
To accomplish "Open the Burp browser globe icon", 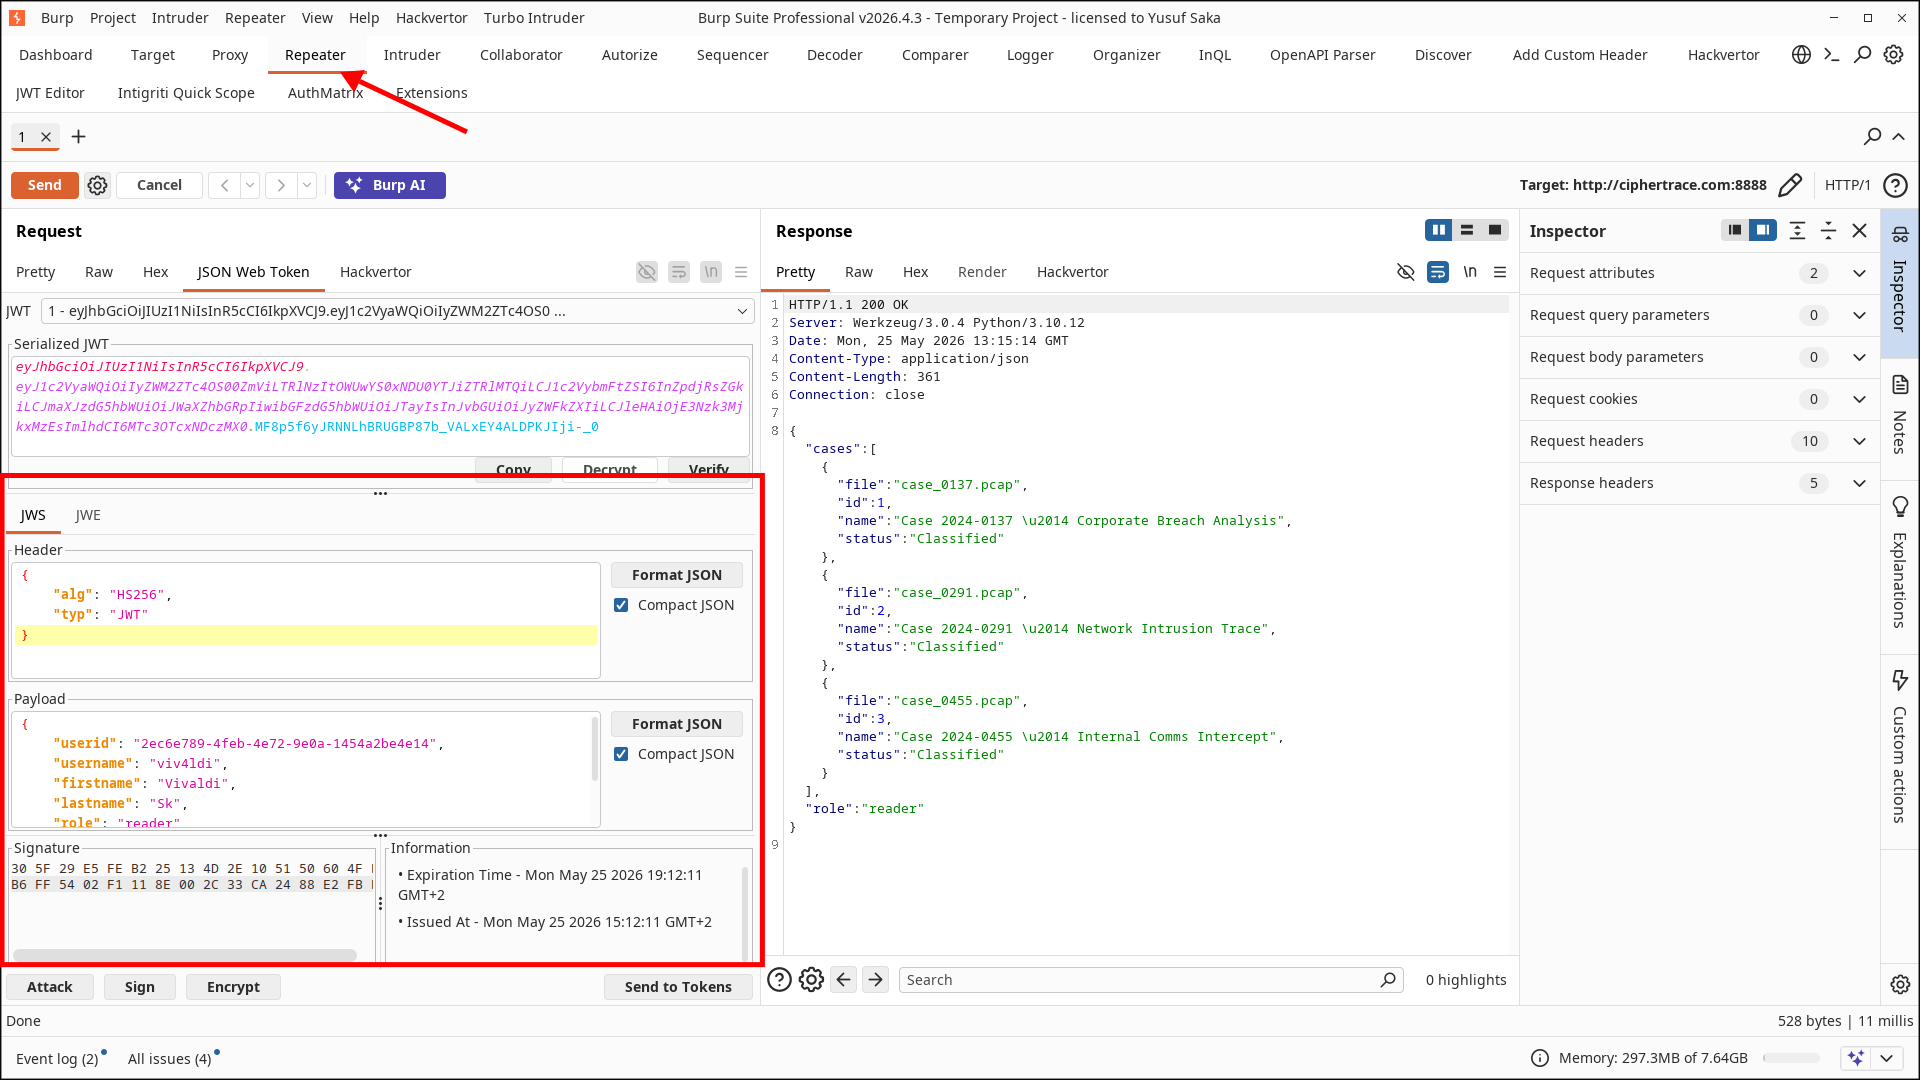I will click(x=1801, y=55).
